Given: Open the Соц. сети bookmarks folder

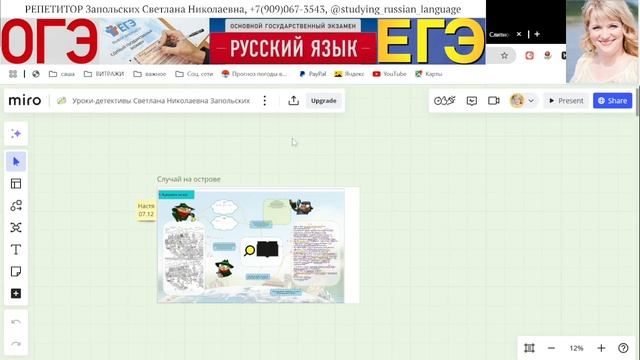Looking at the screenshot, I should [194, 74].
